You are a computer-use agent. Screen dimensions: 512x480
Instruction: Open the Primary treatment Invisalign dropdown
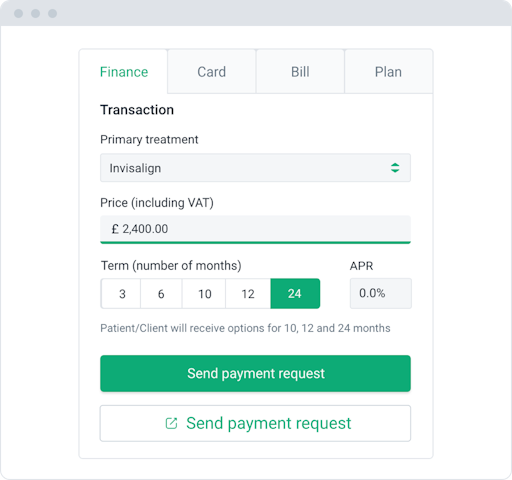(x=255, y=168)
